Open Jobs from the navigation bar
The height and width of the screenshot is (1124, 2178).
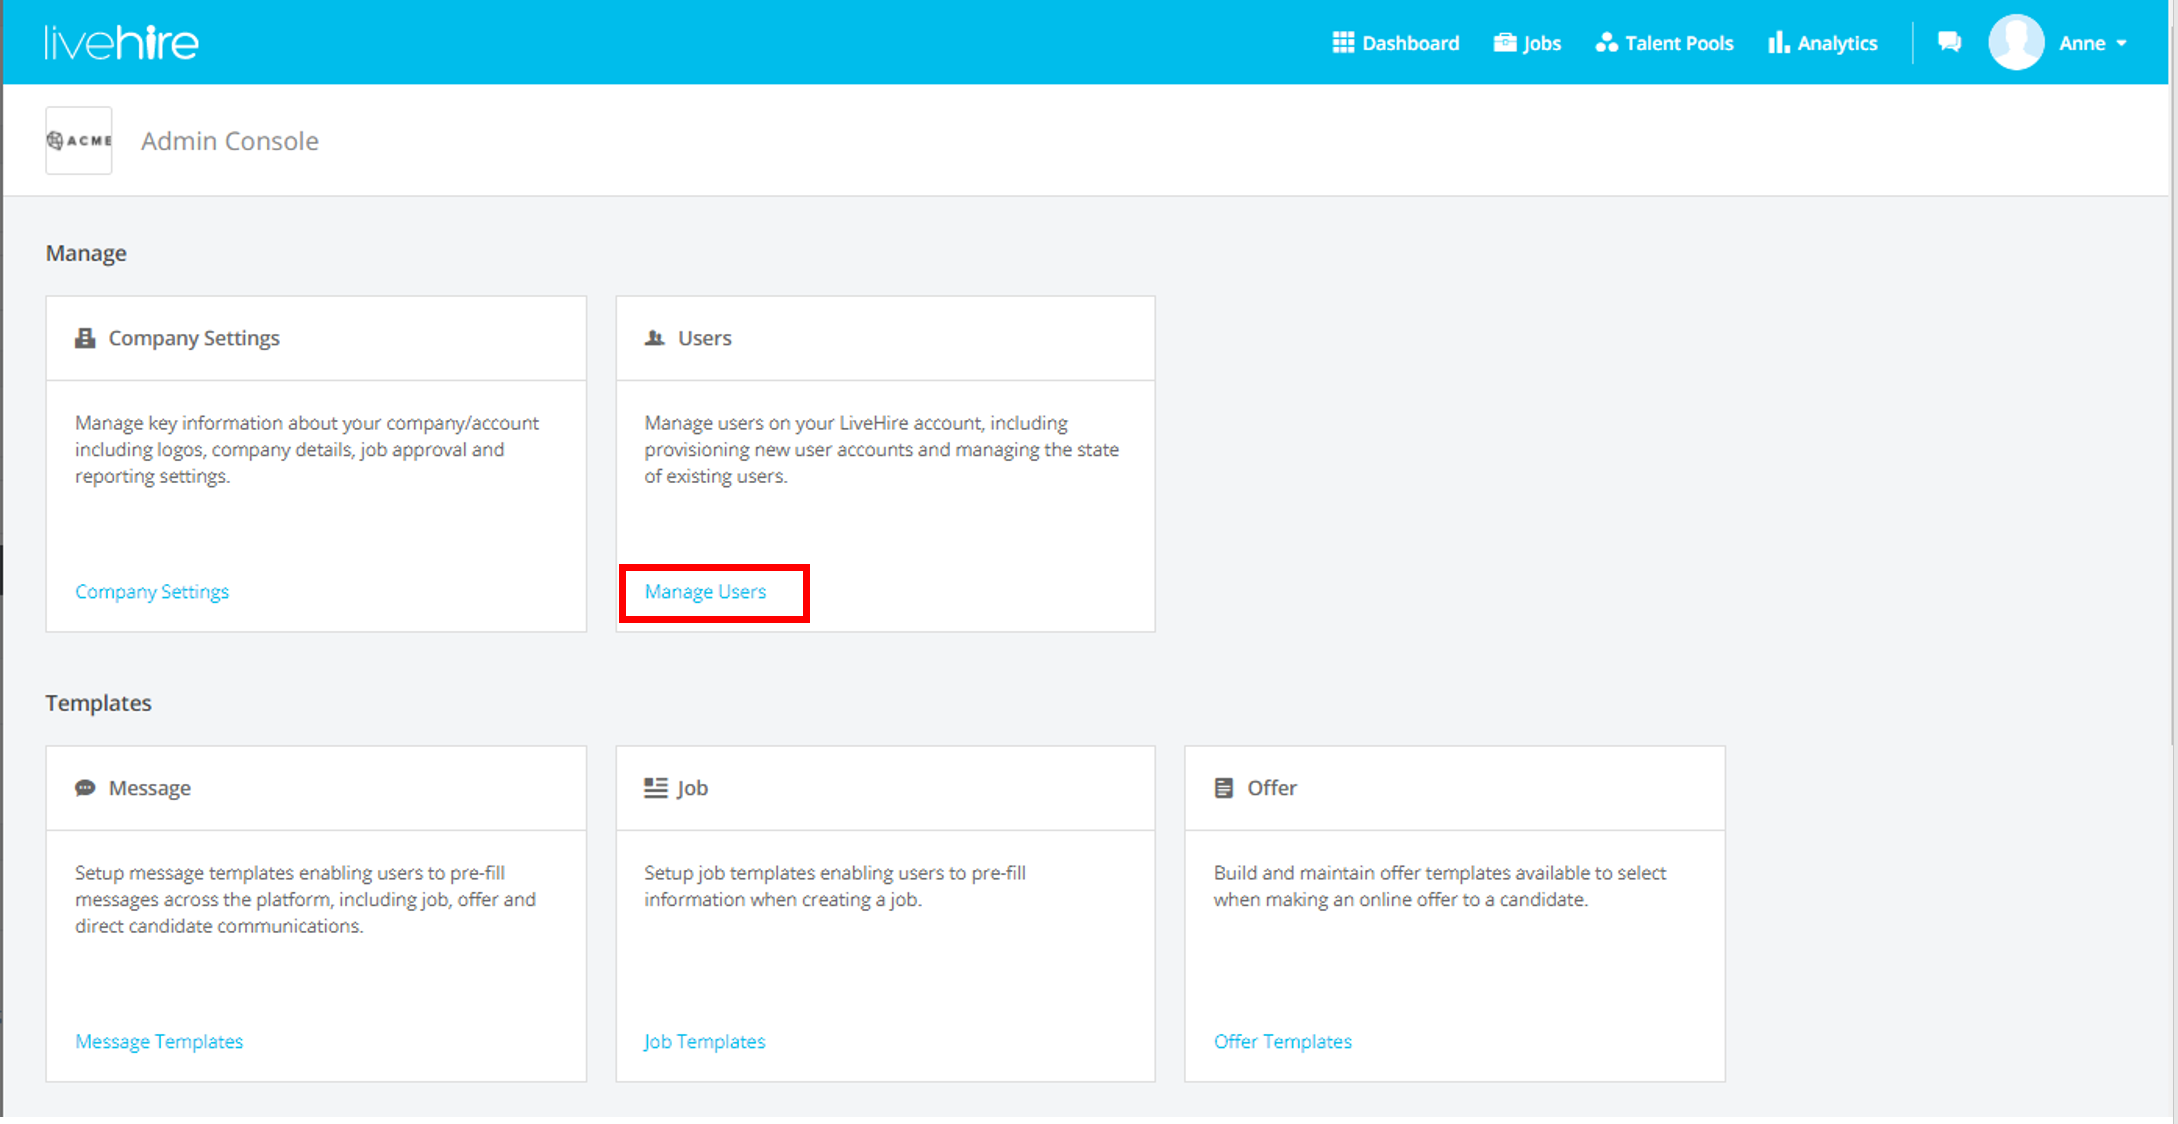click(x=1527, y=43)
